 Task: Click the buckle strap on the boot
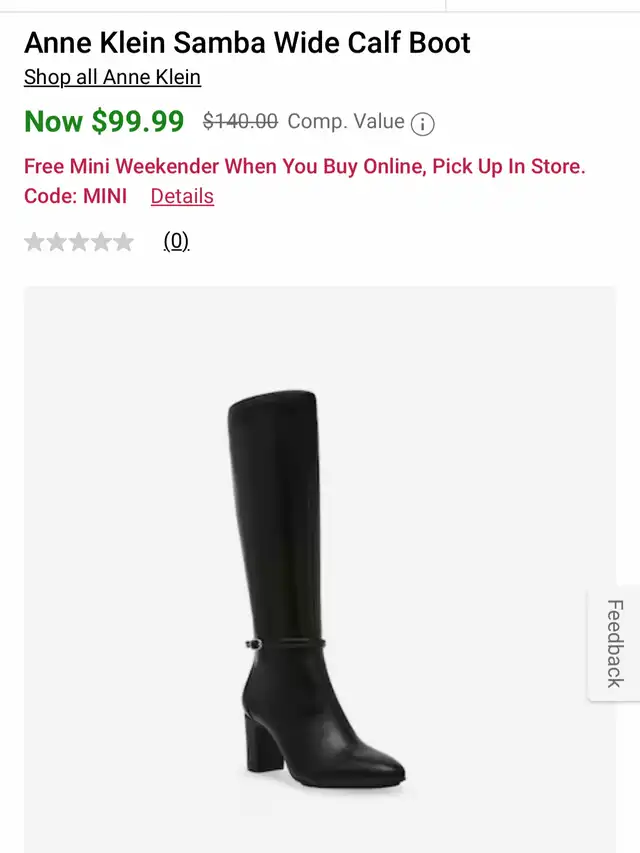click(x=285, y=644)
